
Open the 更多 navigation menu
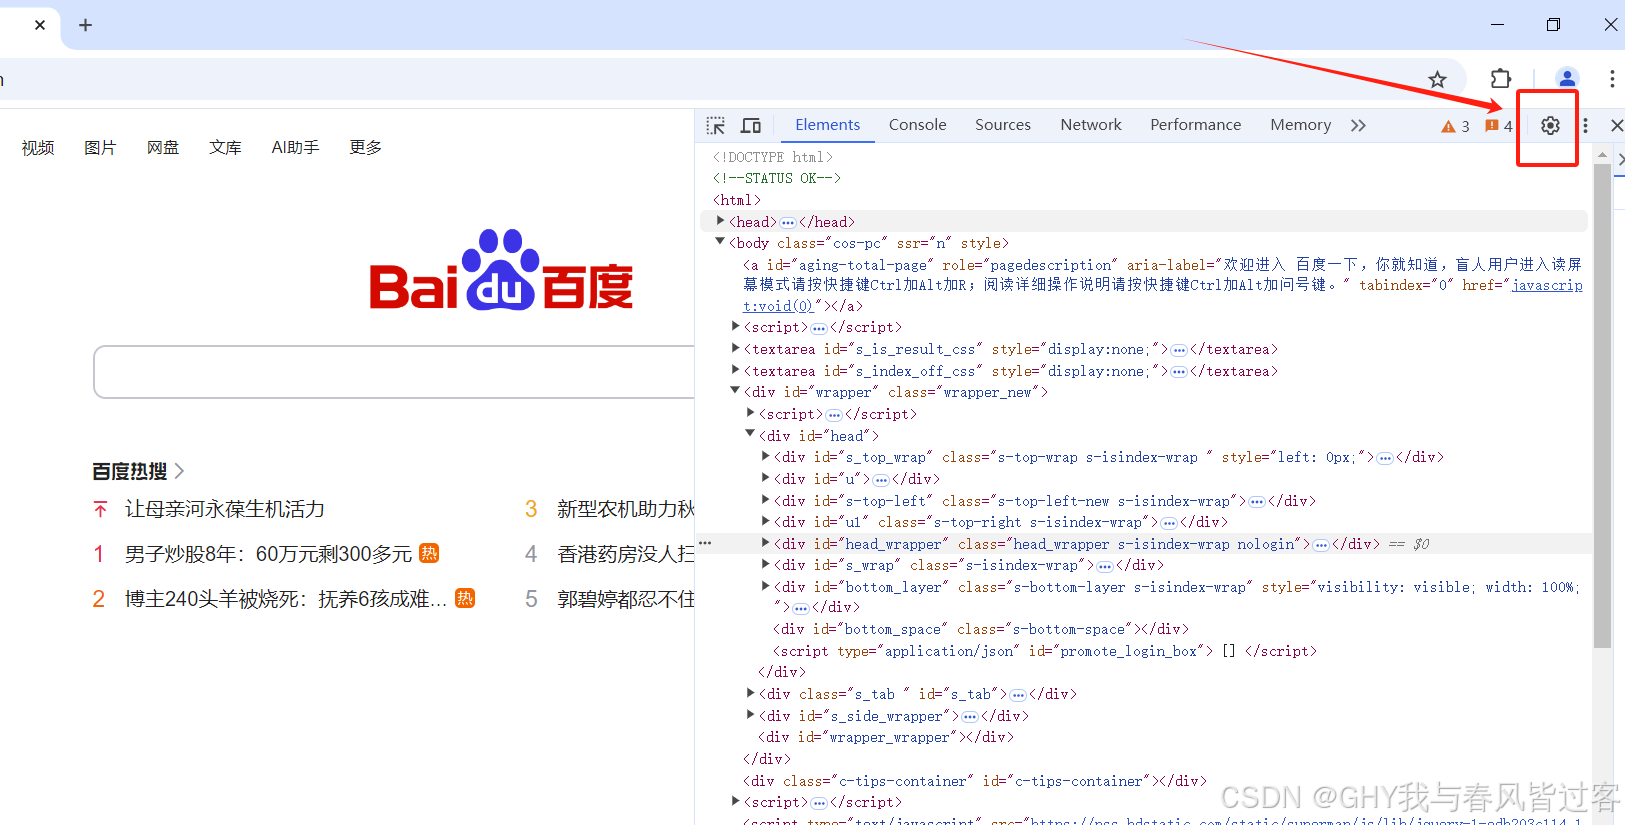365,148
